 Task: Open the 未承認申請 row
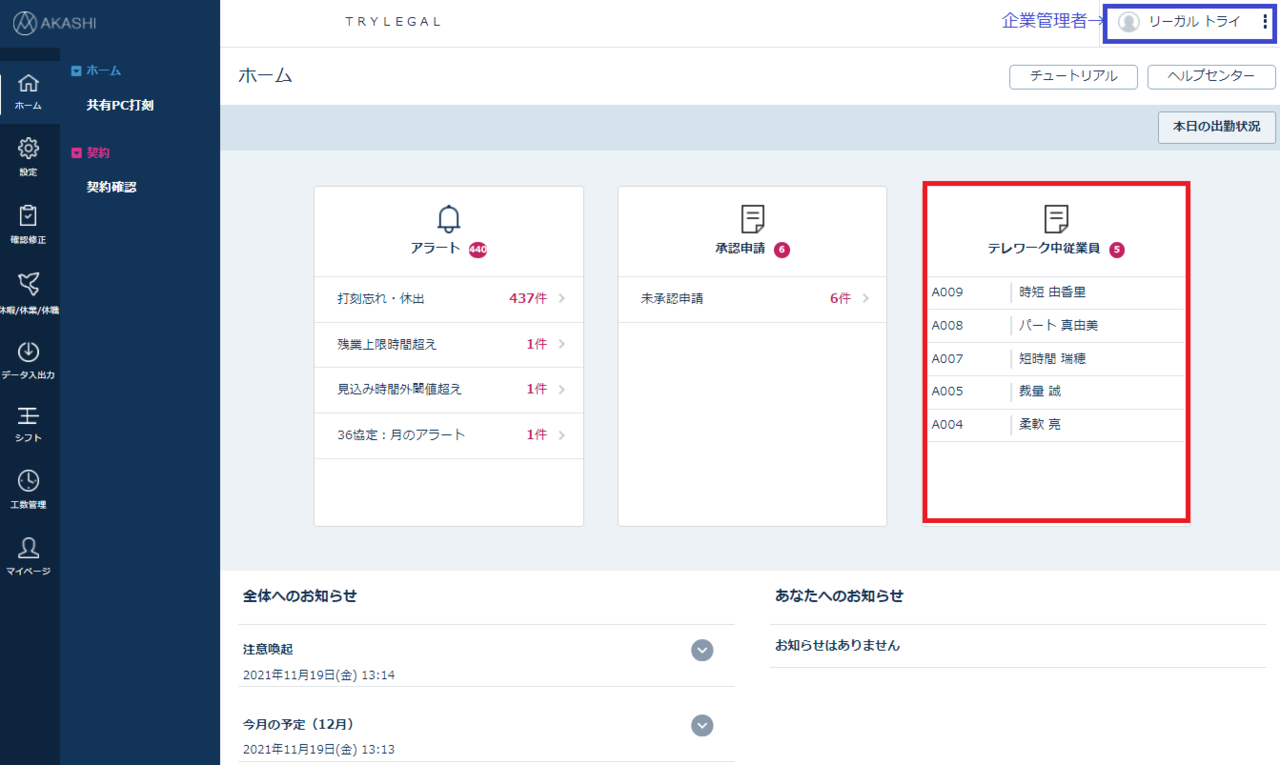point(752,298)
